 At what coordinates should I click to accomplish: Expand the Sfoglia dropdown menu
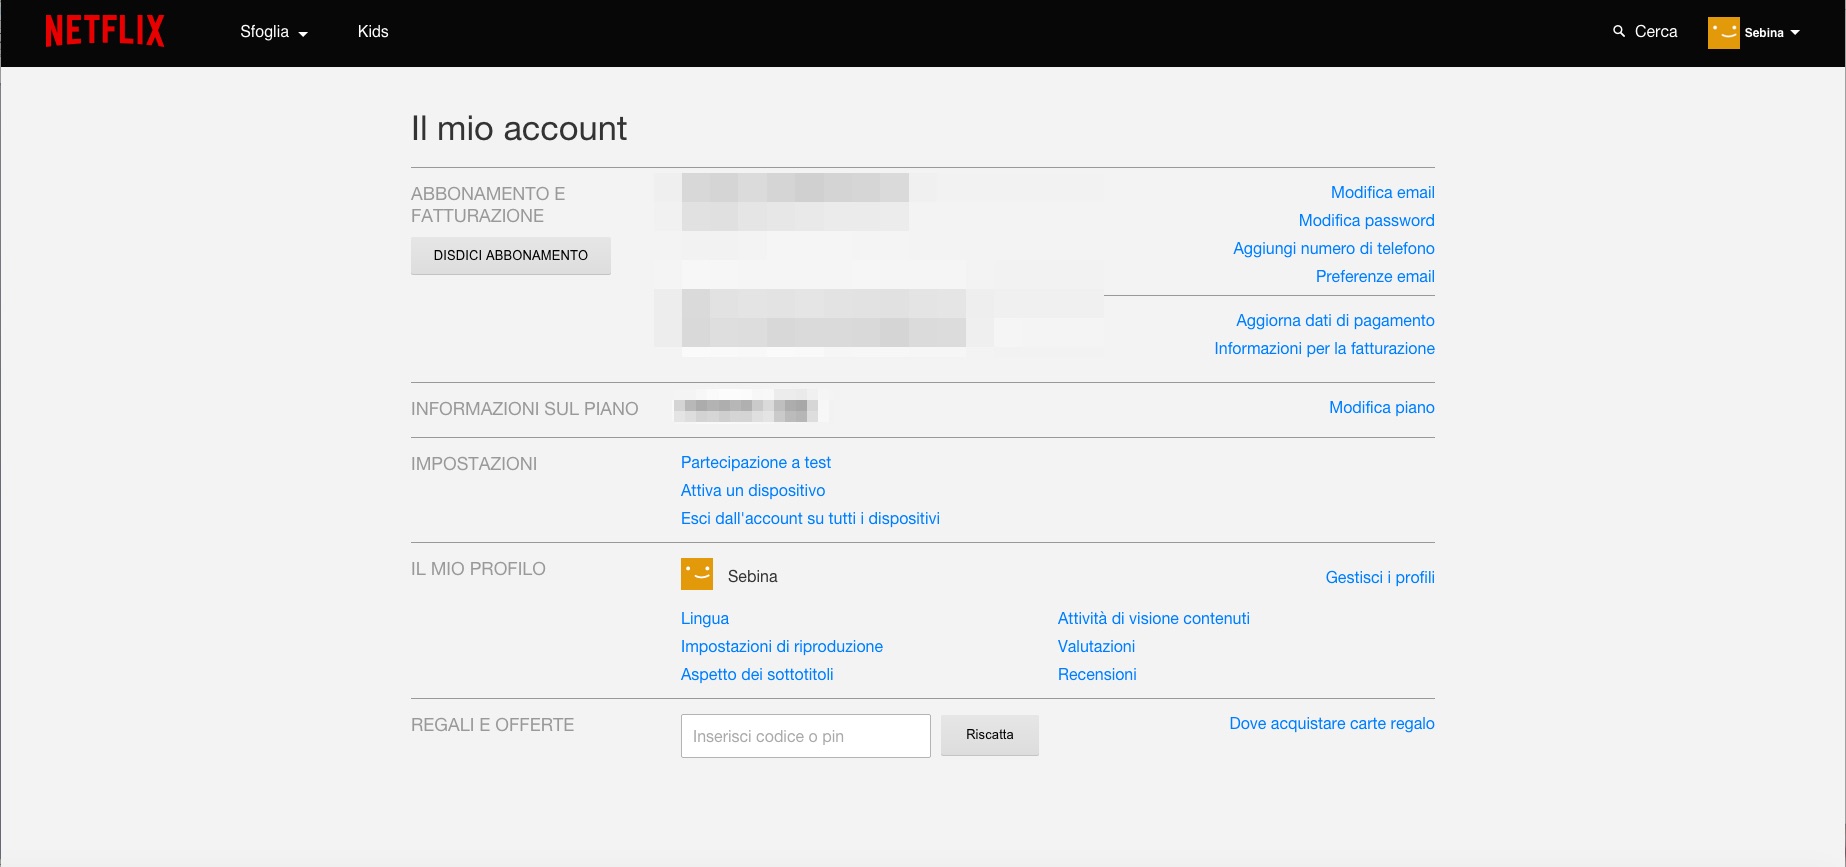(273, 32)
